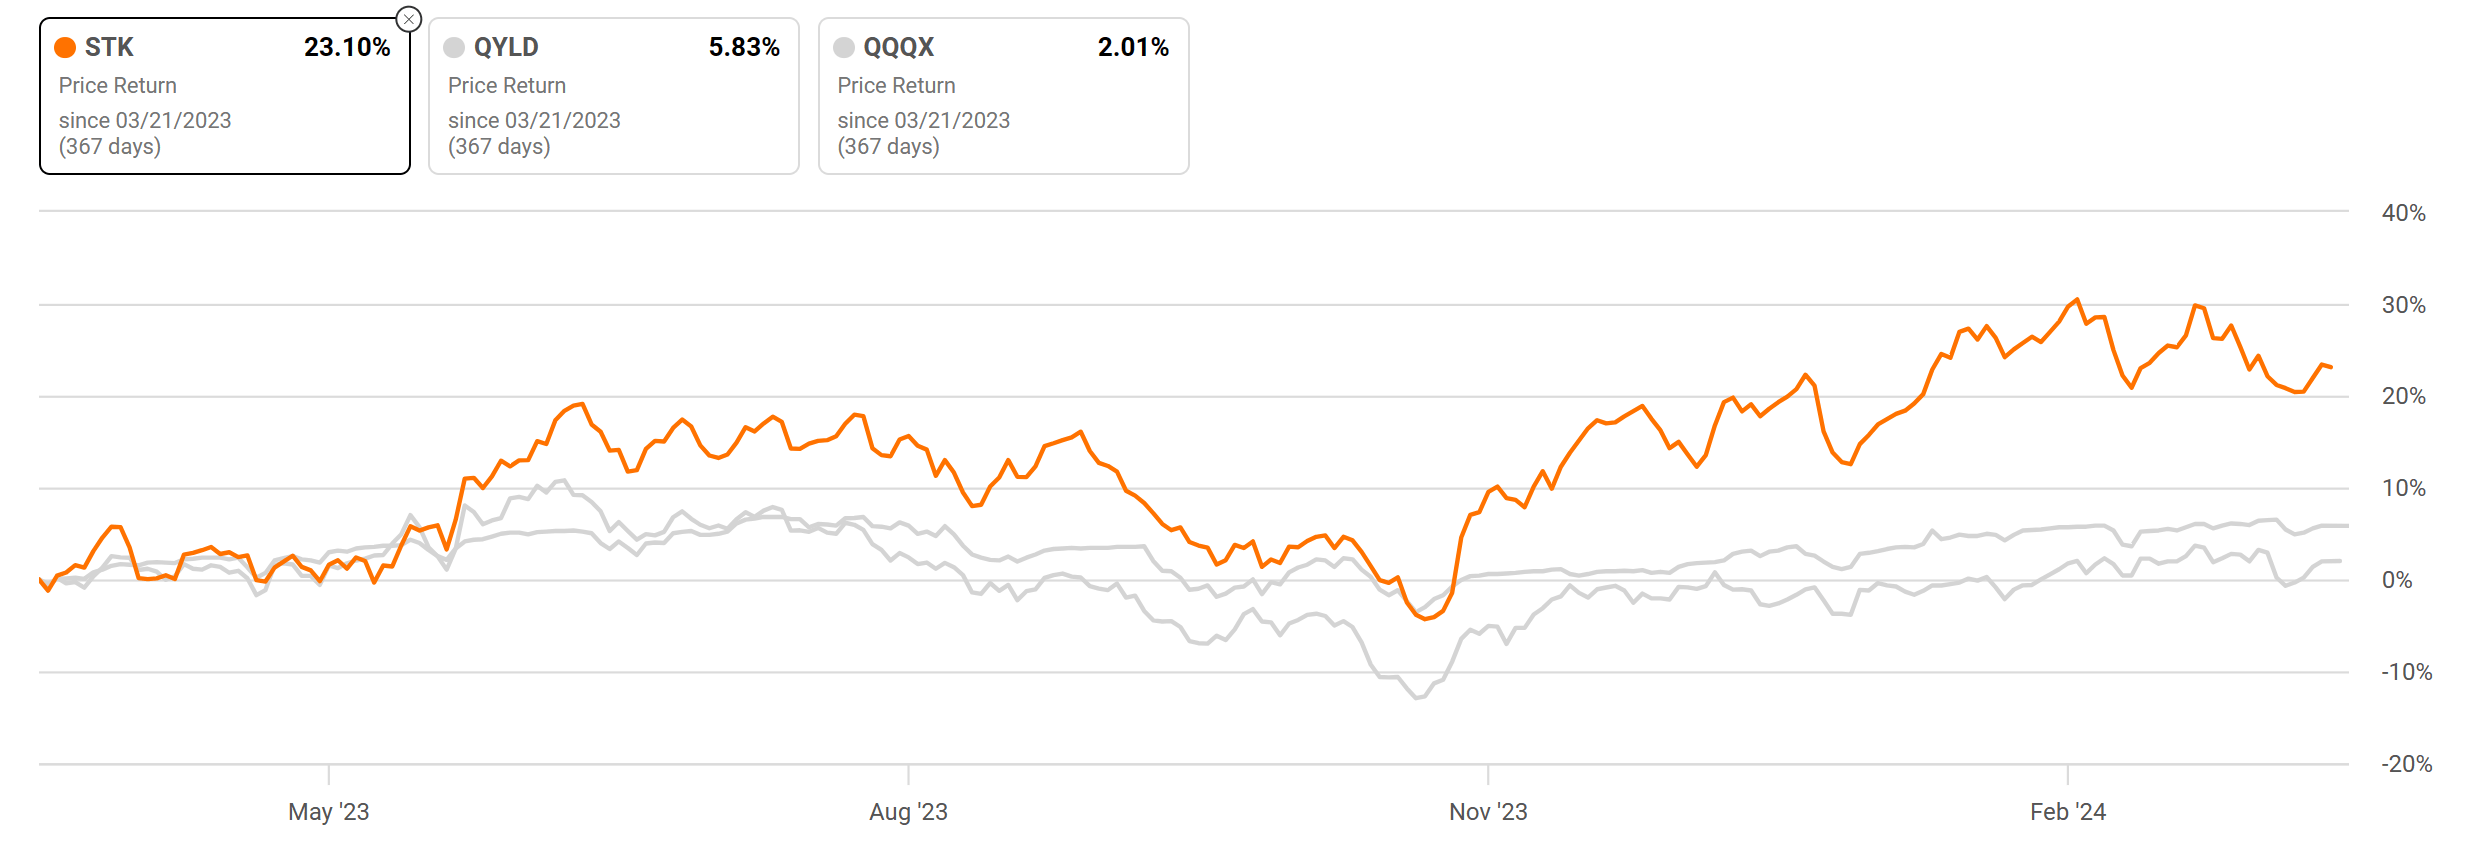
Task: Click the Nov '23 axis label
Action: [x=1488, y=812]
